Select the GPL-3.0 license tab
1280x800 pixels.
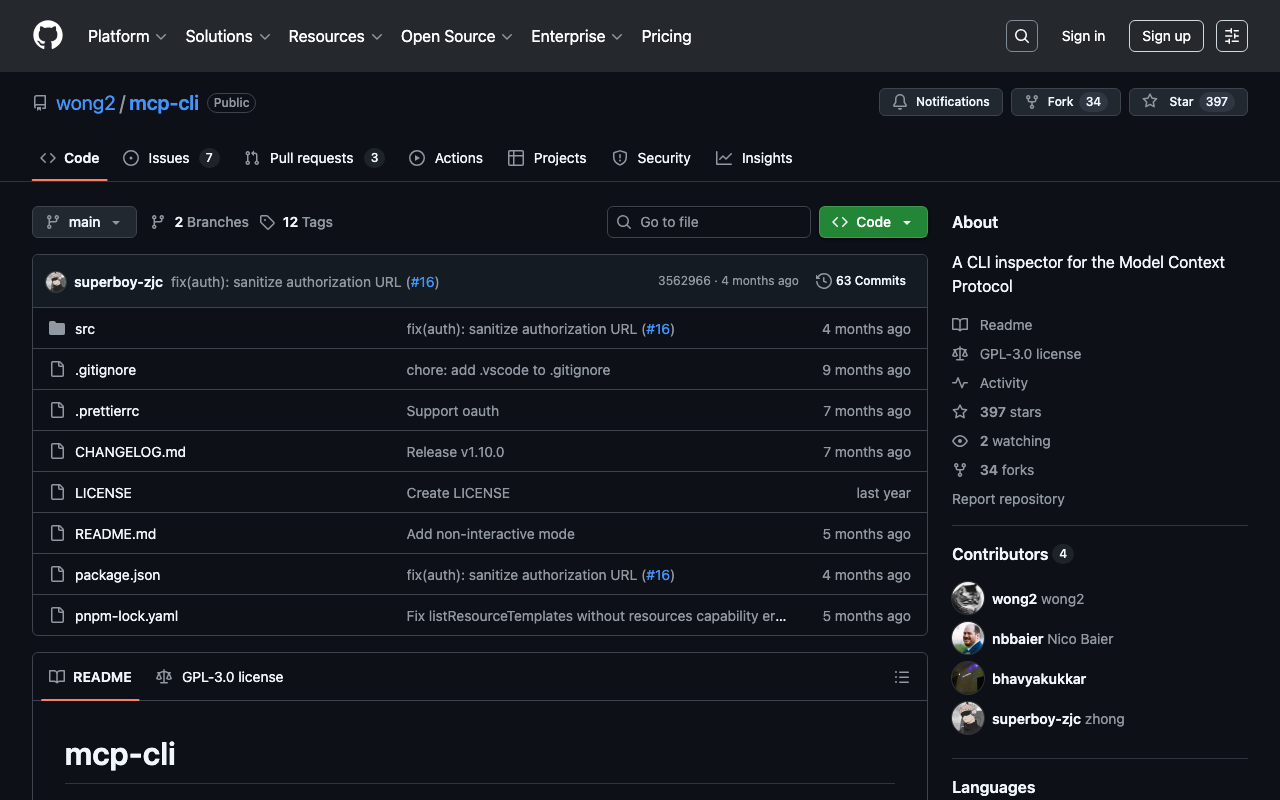click(220, 677)
